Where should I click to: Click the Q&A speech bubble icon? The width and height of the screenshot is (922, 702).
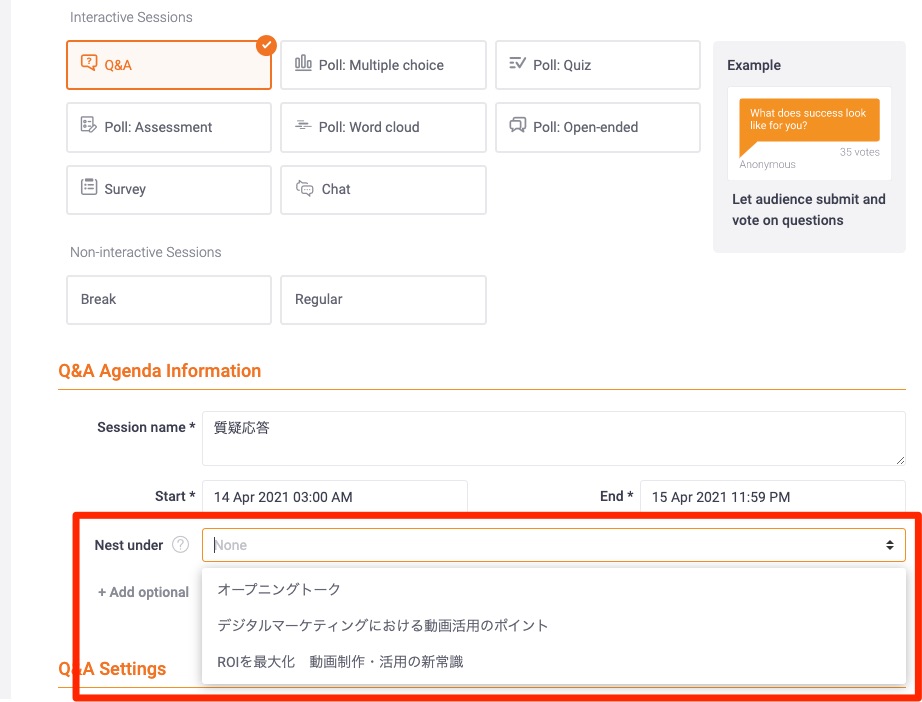[88, 65]
